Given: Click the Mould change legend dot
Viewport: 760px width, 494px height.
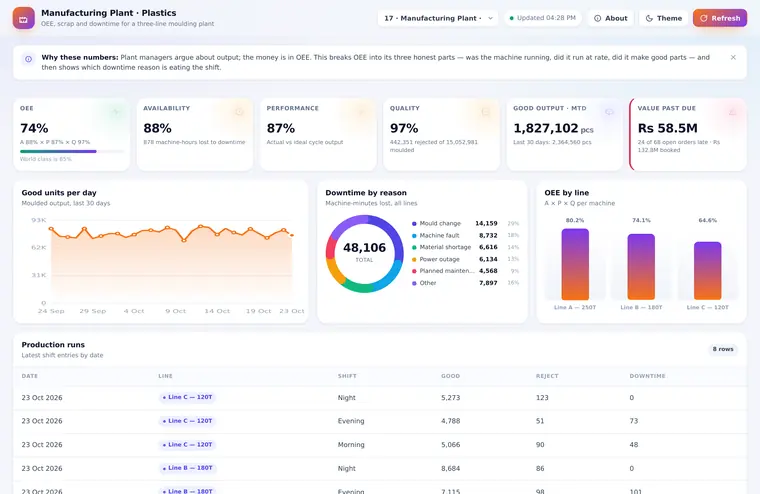Looking at the screenshot, I should (414, 223).
